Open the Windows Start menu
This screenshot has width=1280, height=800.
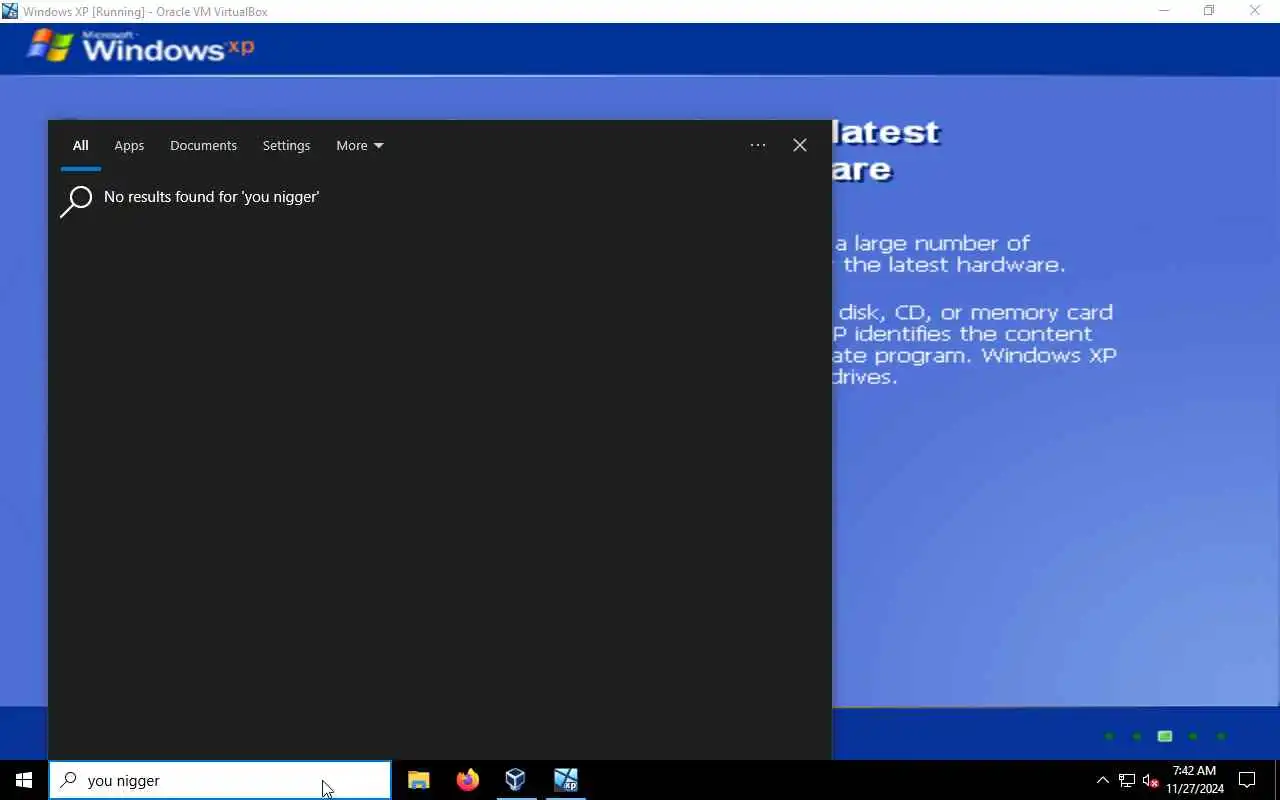pos(24,780)
